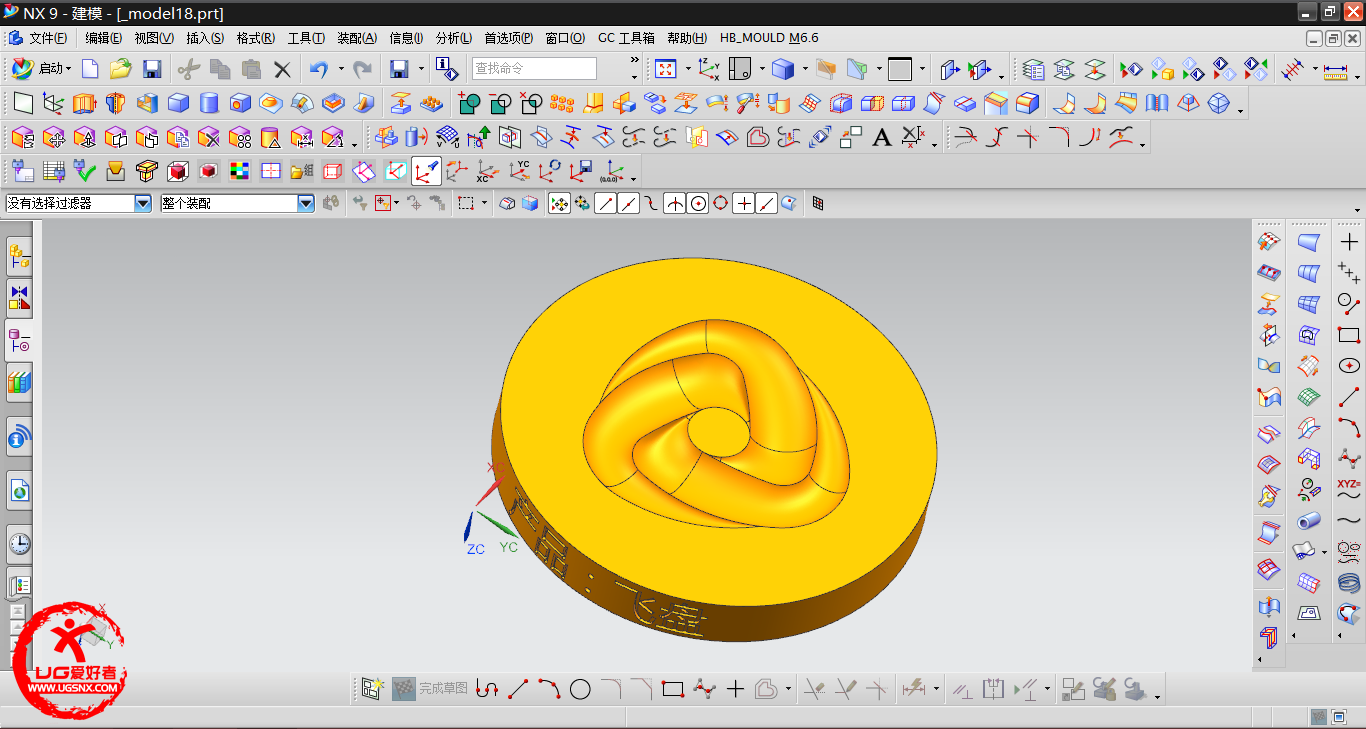Open the 插入(S) menu

[x=205, y=38]
